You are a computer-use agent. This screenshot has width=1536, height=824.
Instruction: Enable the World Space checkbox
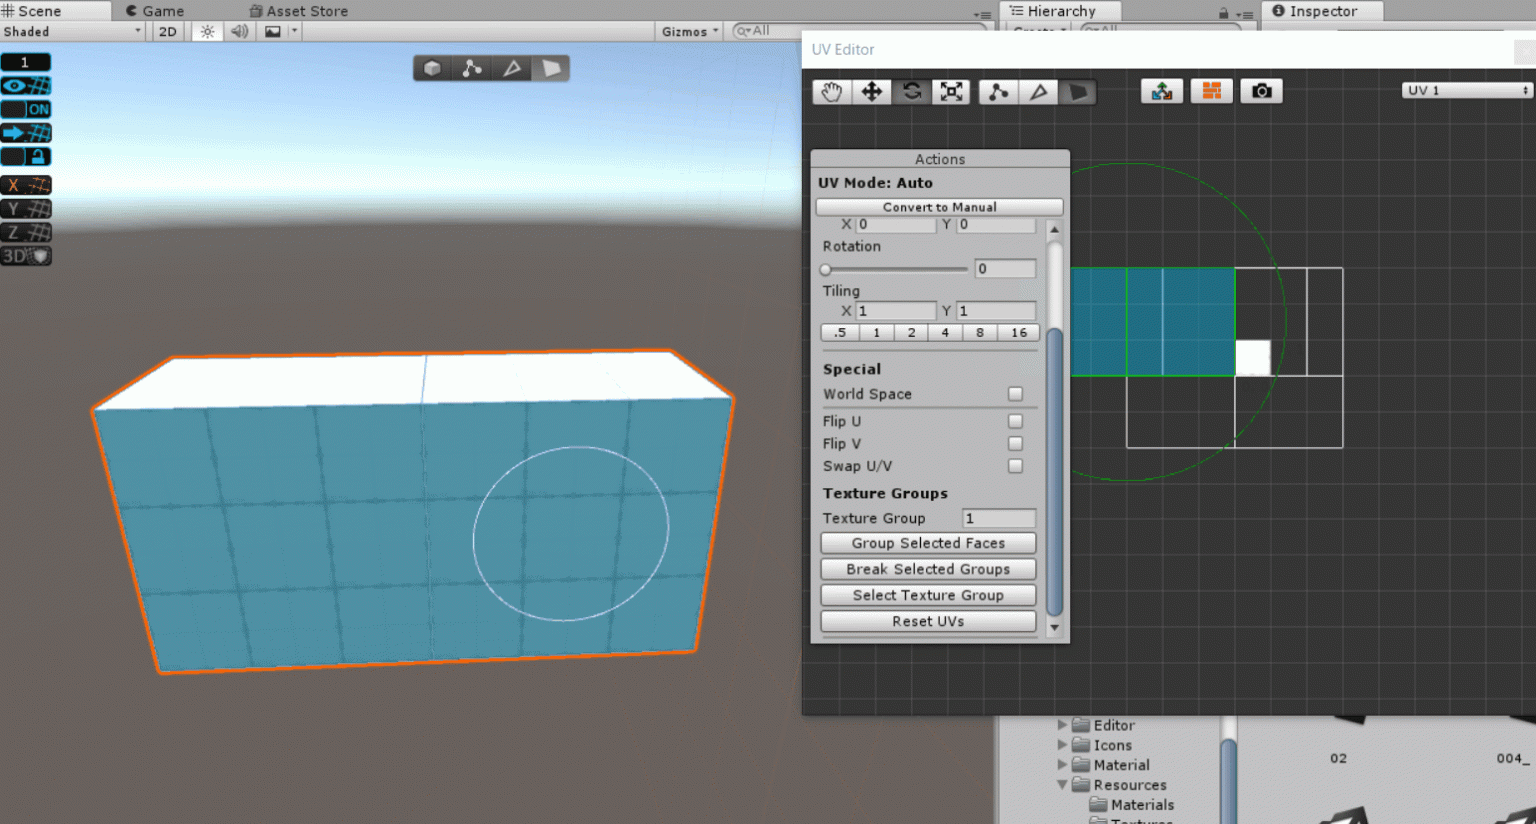pyautogui.click(x=1015, y=394)
